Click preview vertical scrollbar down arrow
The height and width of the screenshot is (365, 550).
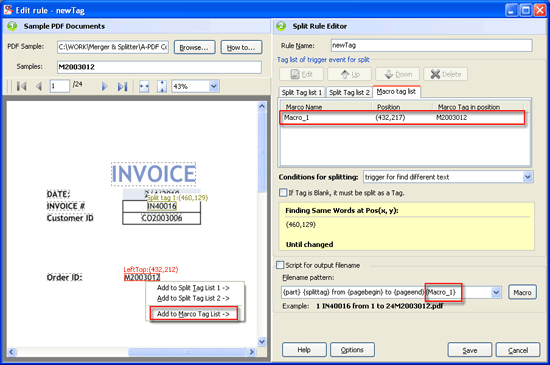click(262, 341)
